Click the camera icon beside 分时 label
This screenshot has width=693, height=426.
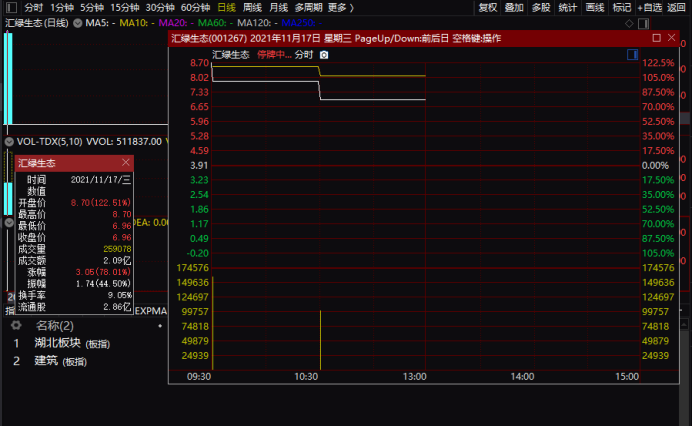coord(323,55)
